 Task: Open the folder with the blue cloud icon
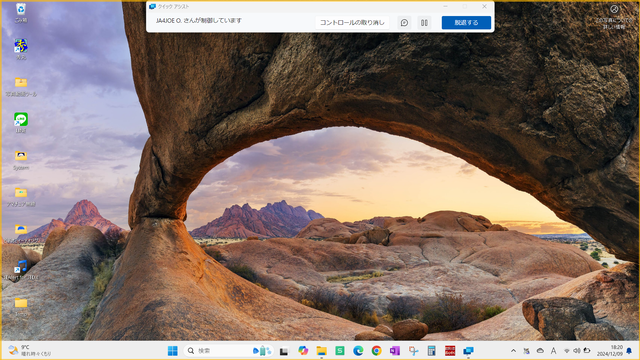[21, 229]
